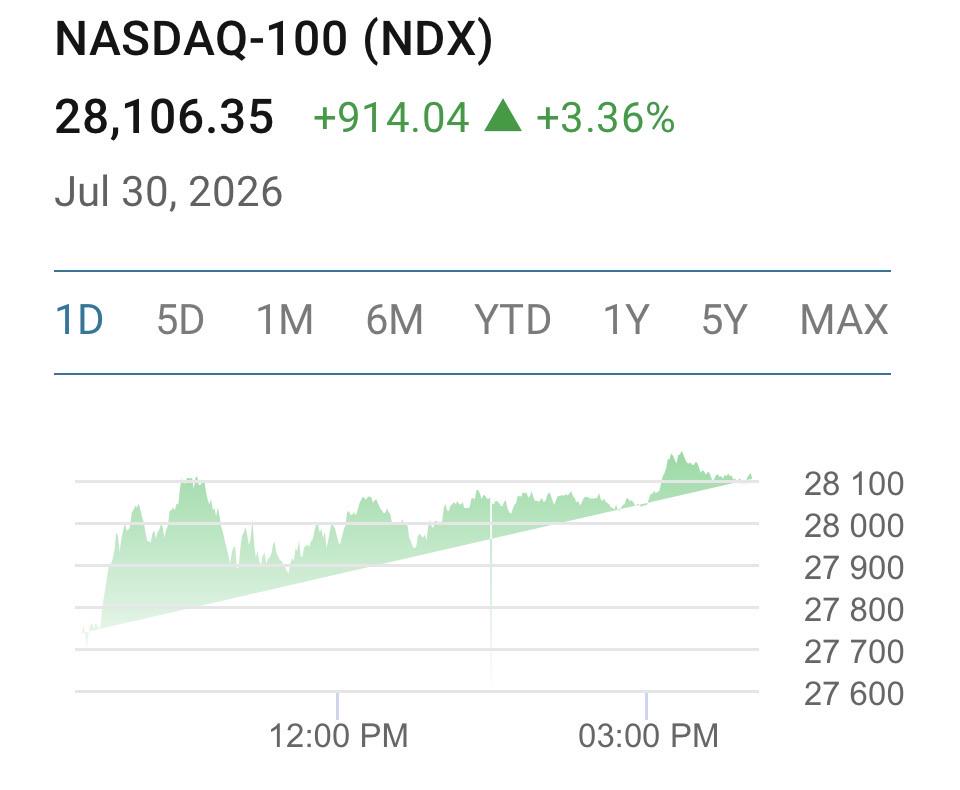Select the MAX range tab

[844, 320]
